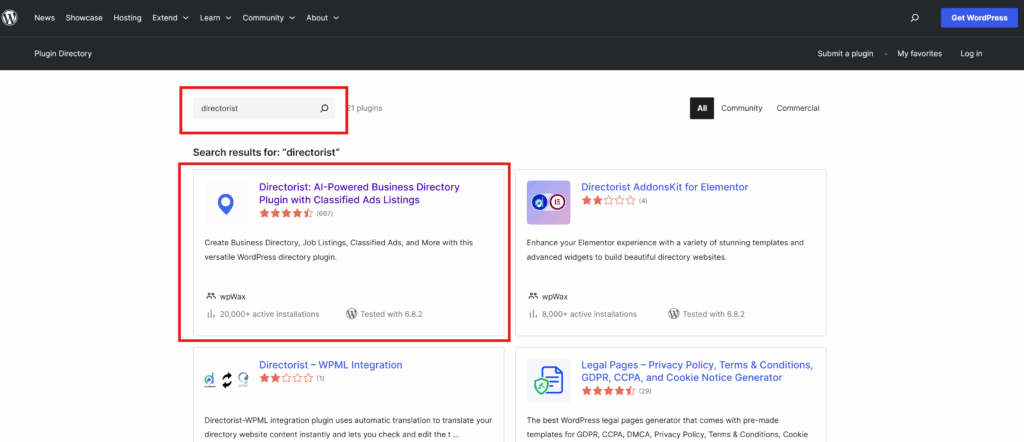
Task: Click the 20,000+ active installations text
Action: click(270, 314)
